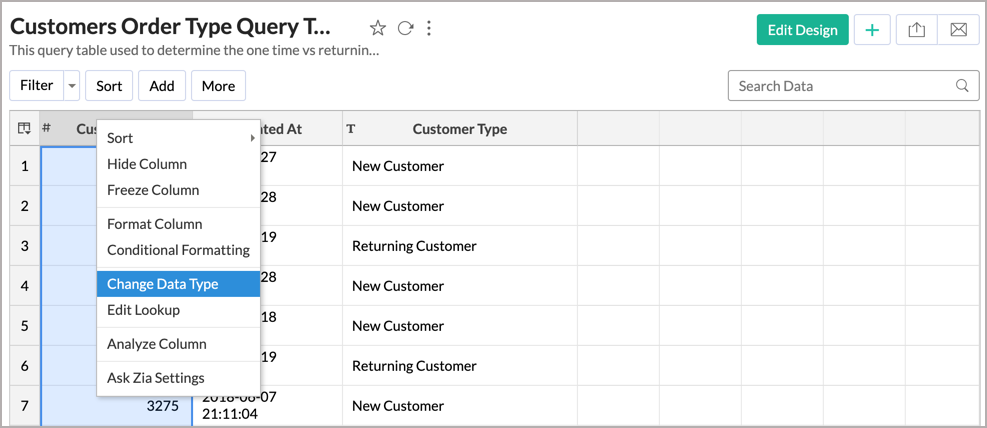
Task: Click the Customer Type column header
Action: (459, 129)
